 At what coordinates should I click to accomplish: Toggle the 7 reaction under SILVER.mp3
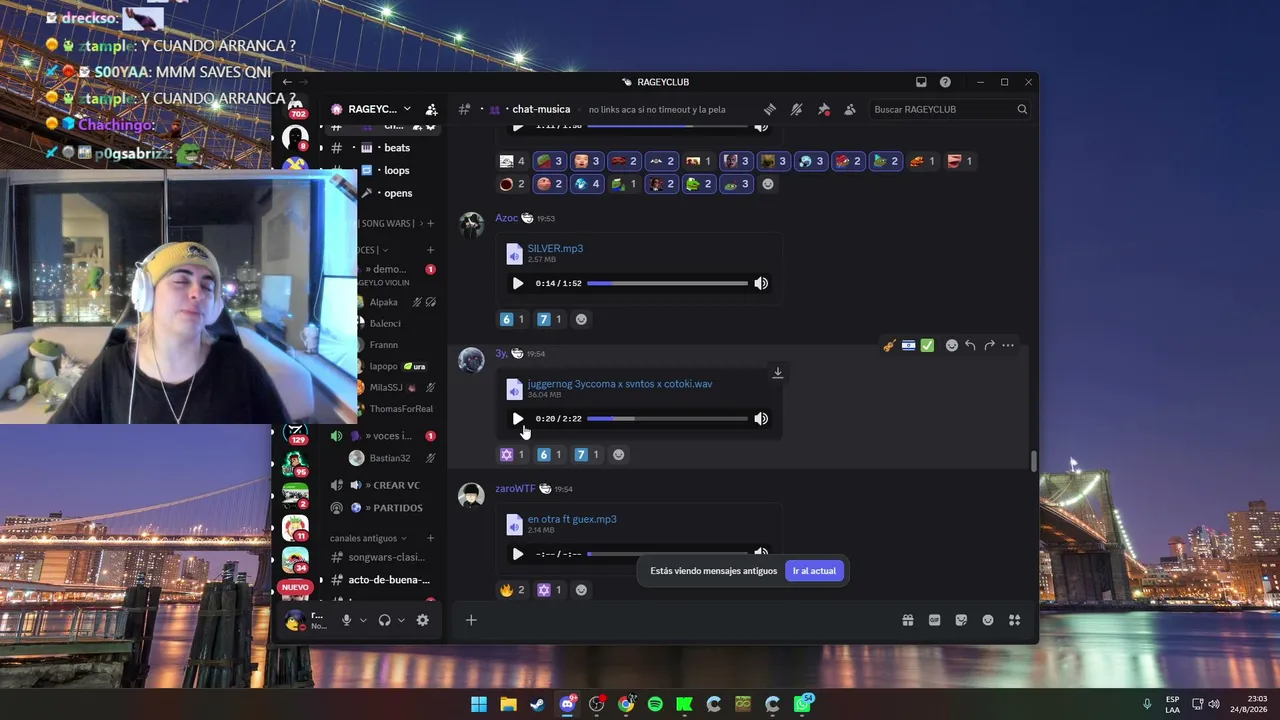[550, 319]
